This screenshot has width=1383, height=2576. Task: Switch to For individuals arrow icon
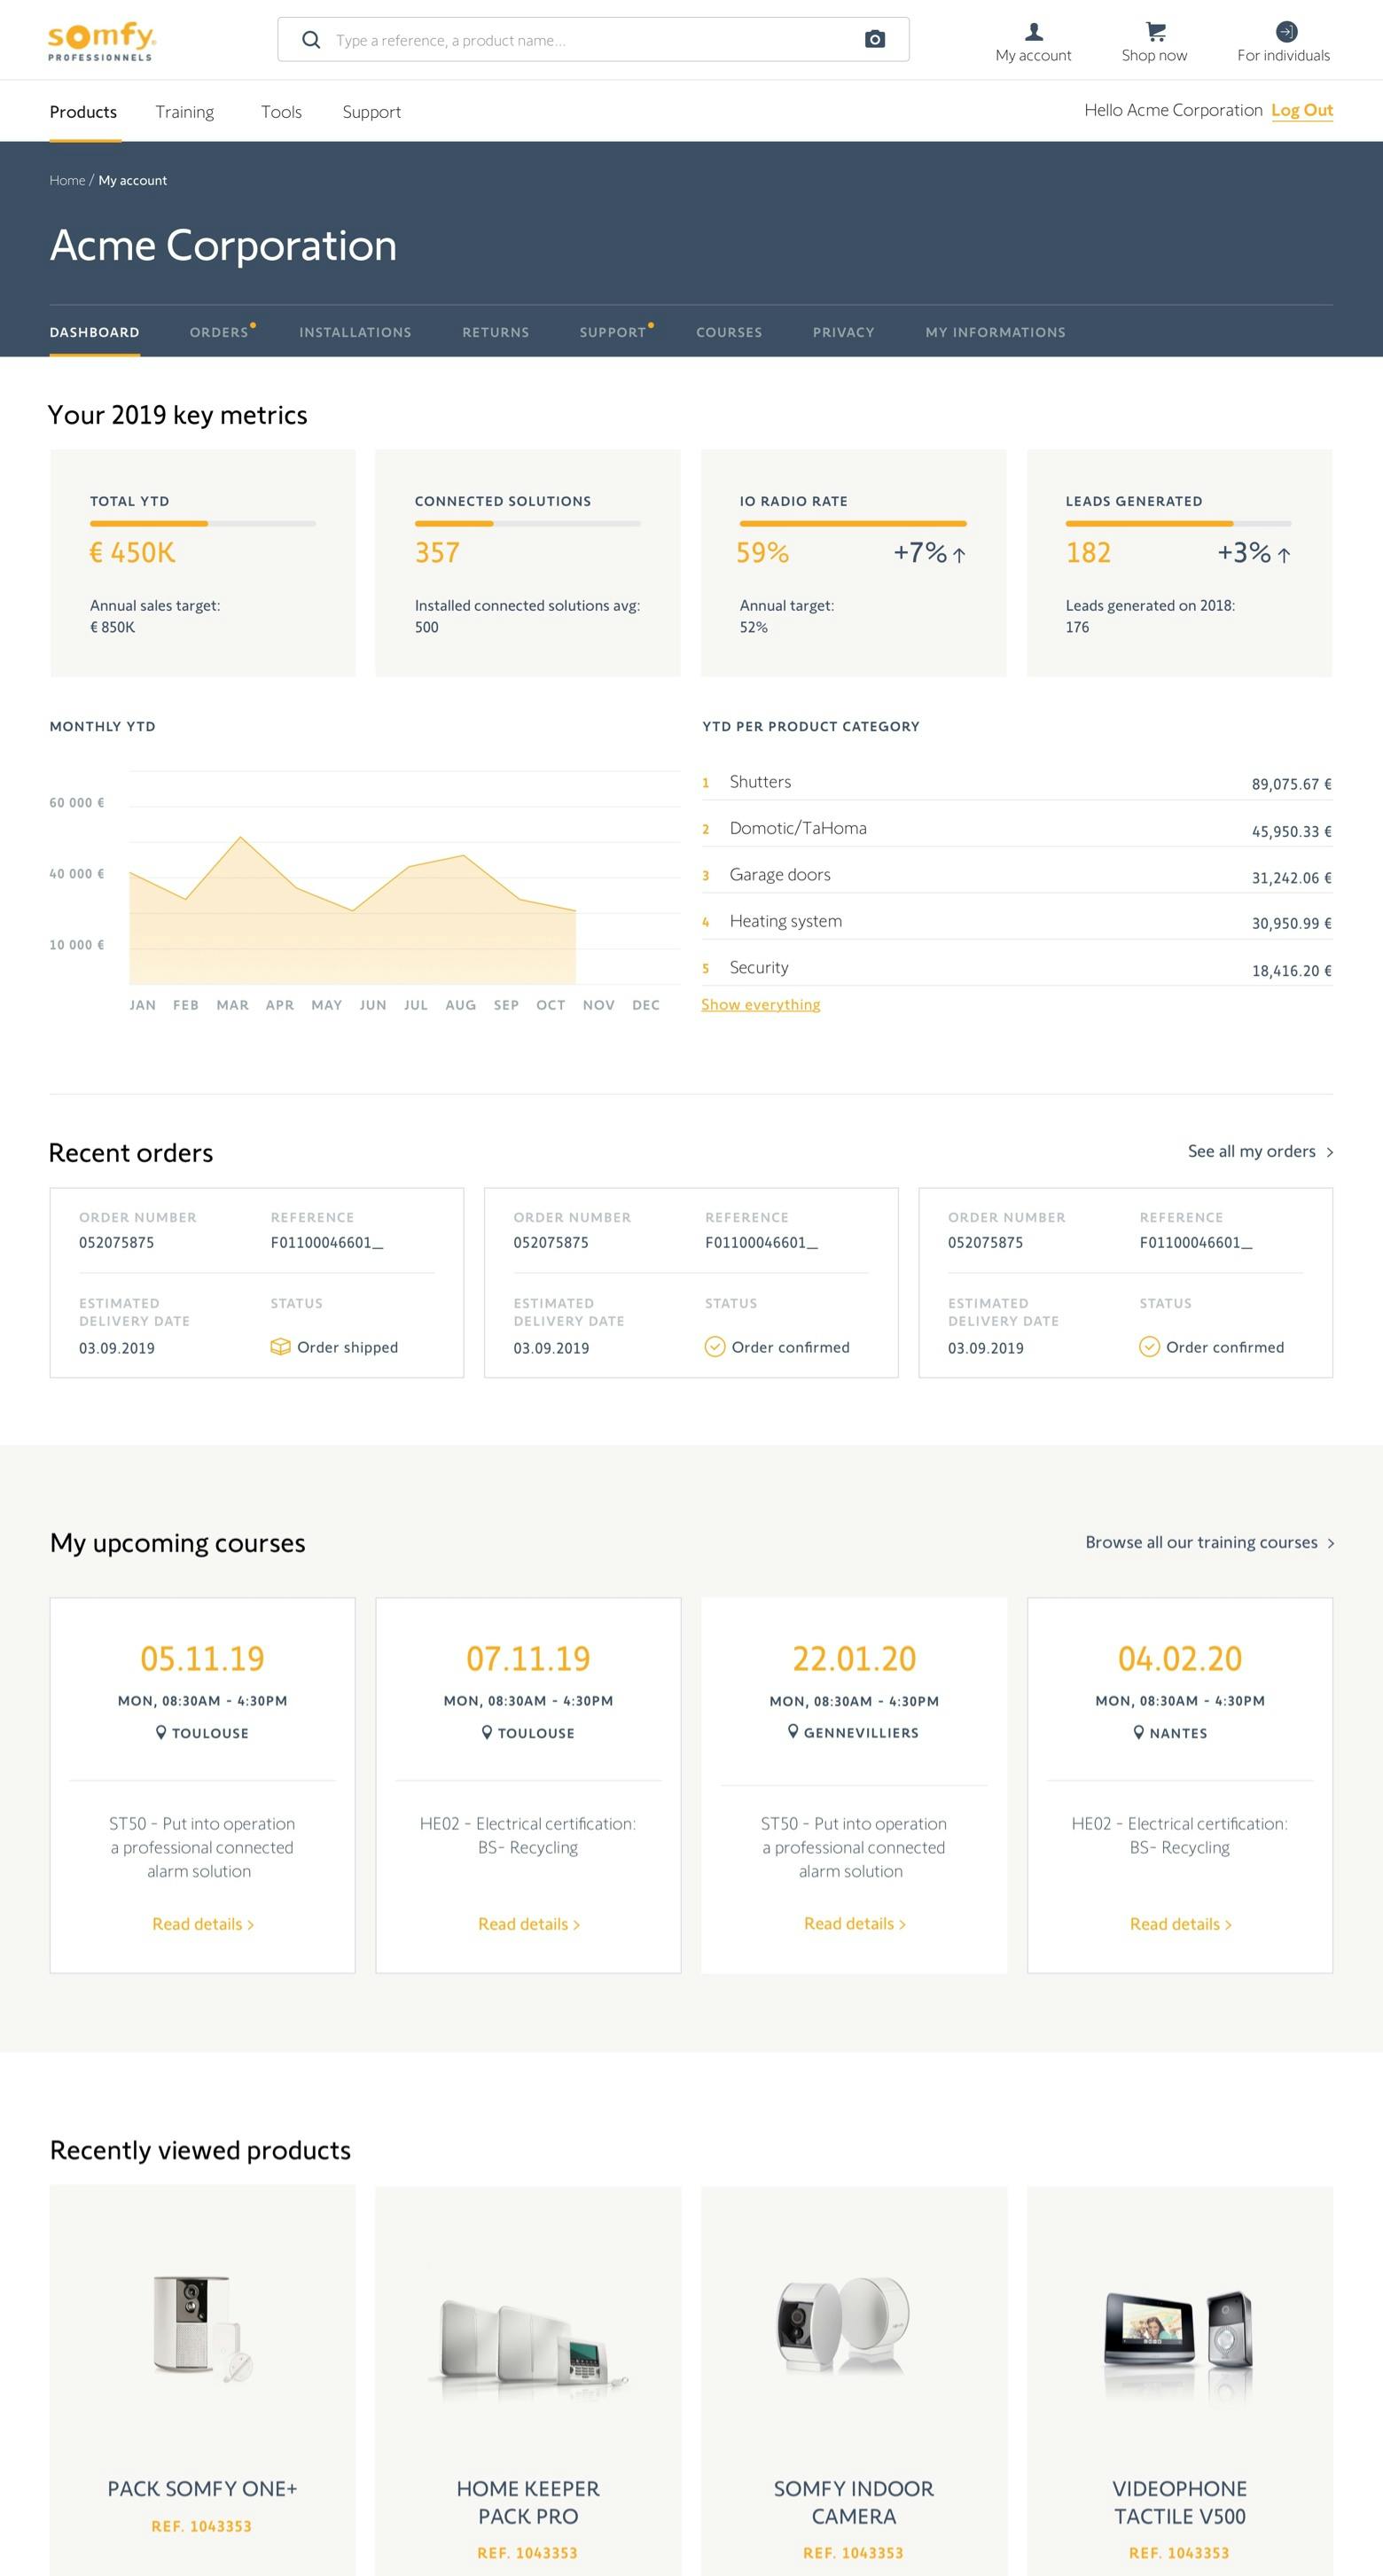pos(1286,32)
